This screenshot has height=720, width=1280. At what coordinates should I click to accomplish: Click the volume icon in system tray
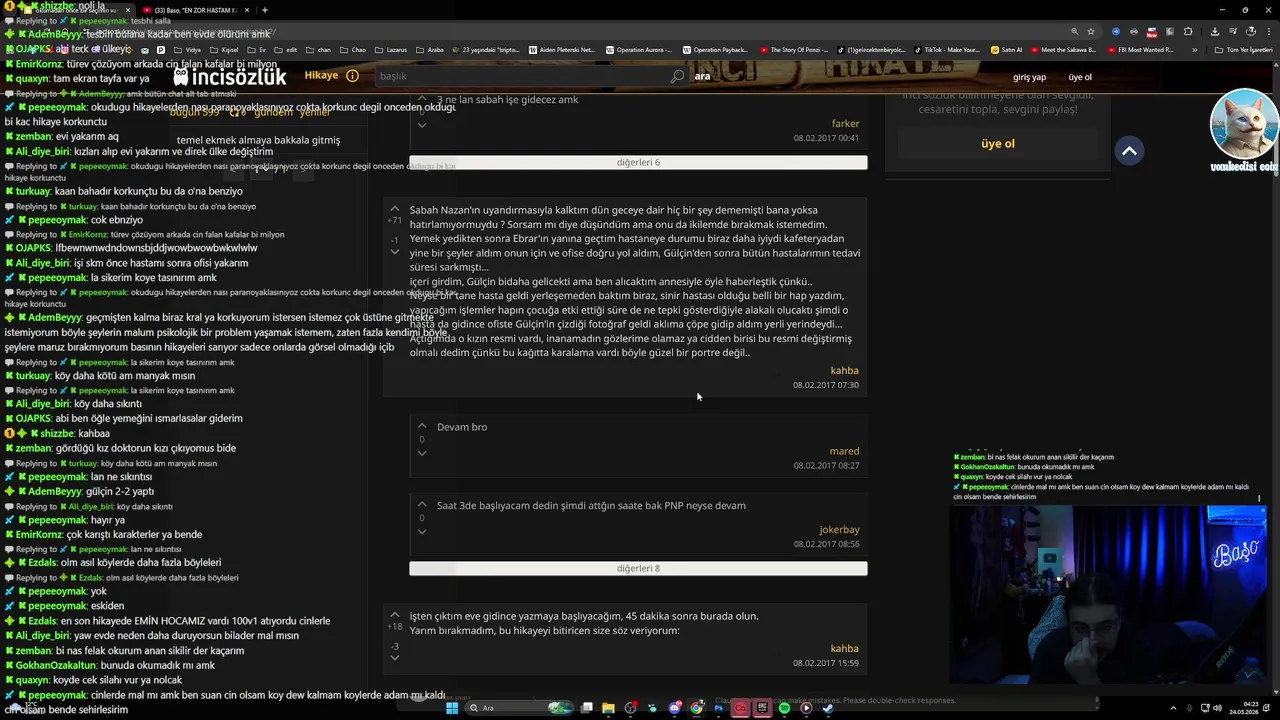[x=1218, y=708]
